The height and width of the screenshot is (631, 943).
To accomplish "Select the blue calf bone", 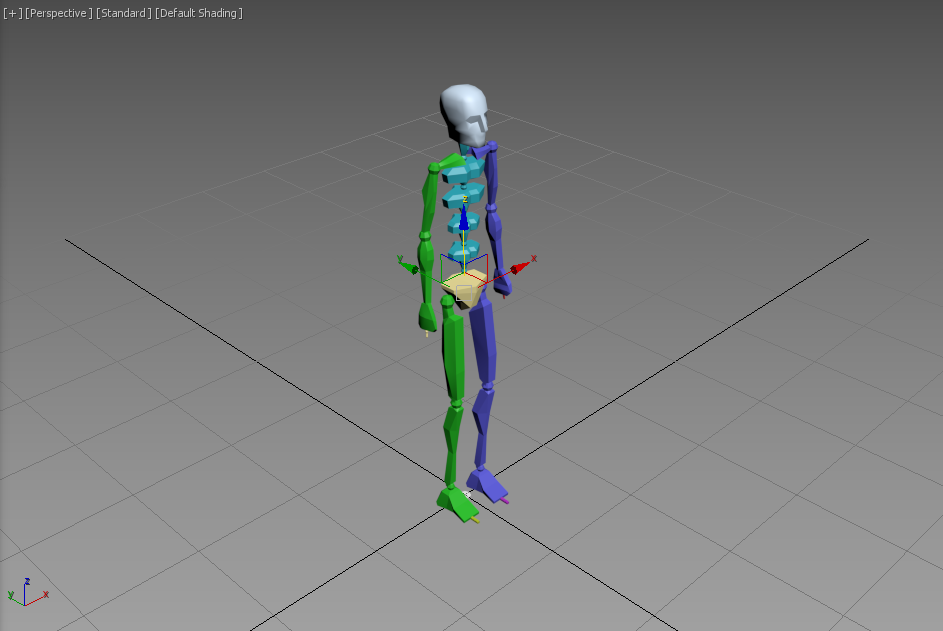I will [x=482, y=426].
